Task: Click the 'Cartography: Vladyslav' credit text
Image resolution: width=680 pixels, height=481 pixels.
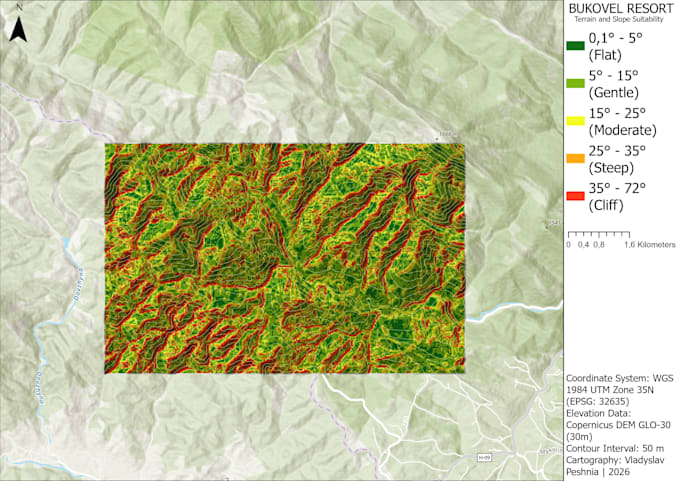Action: tap(615, 460)
